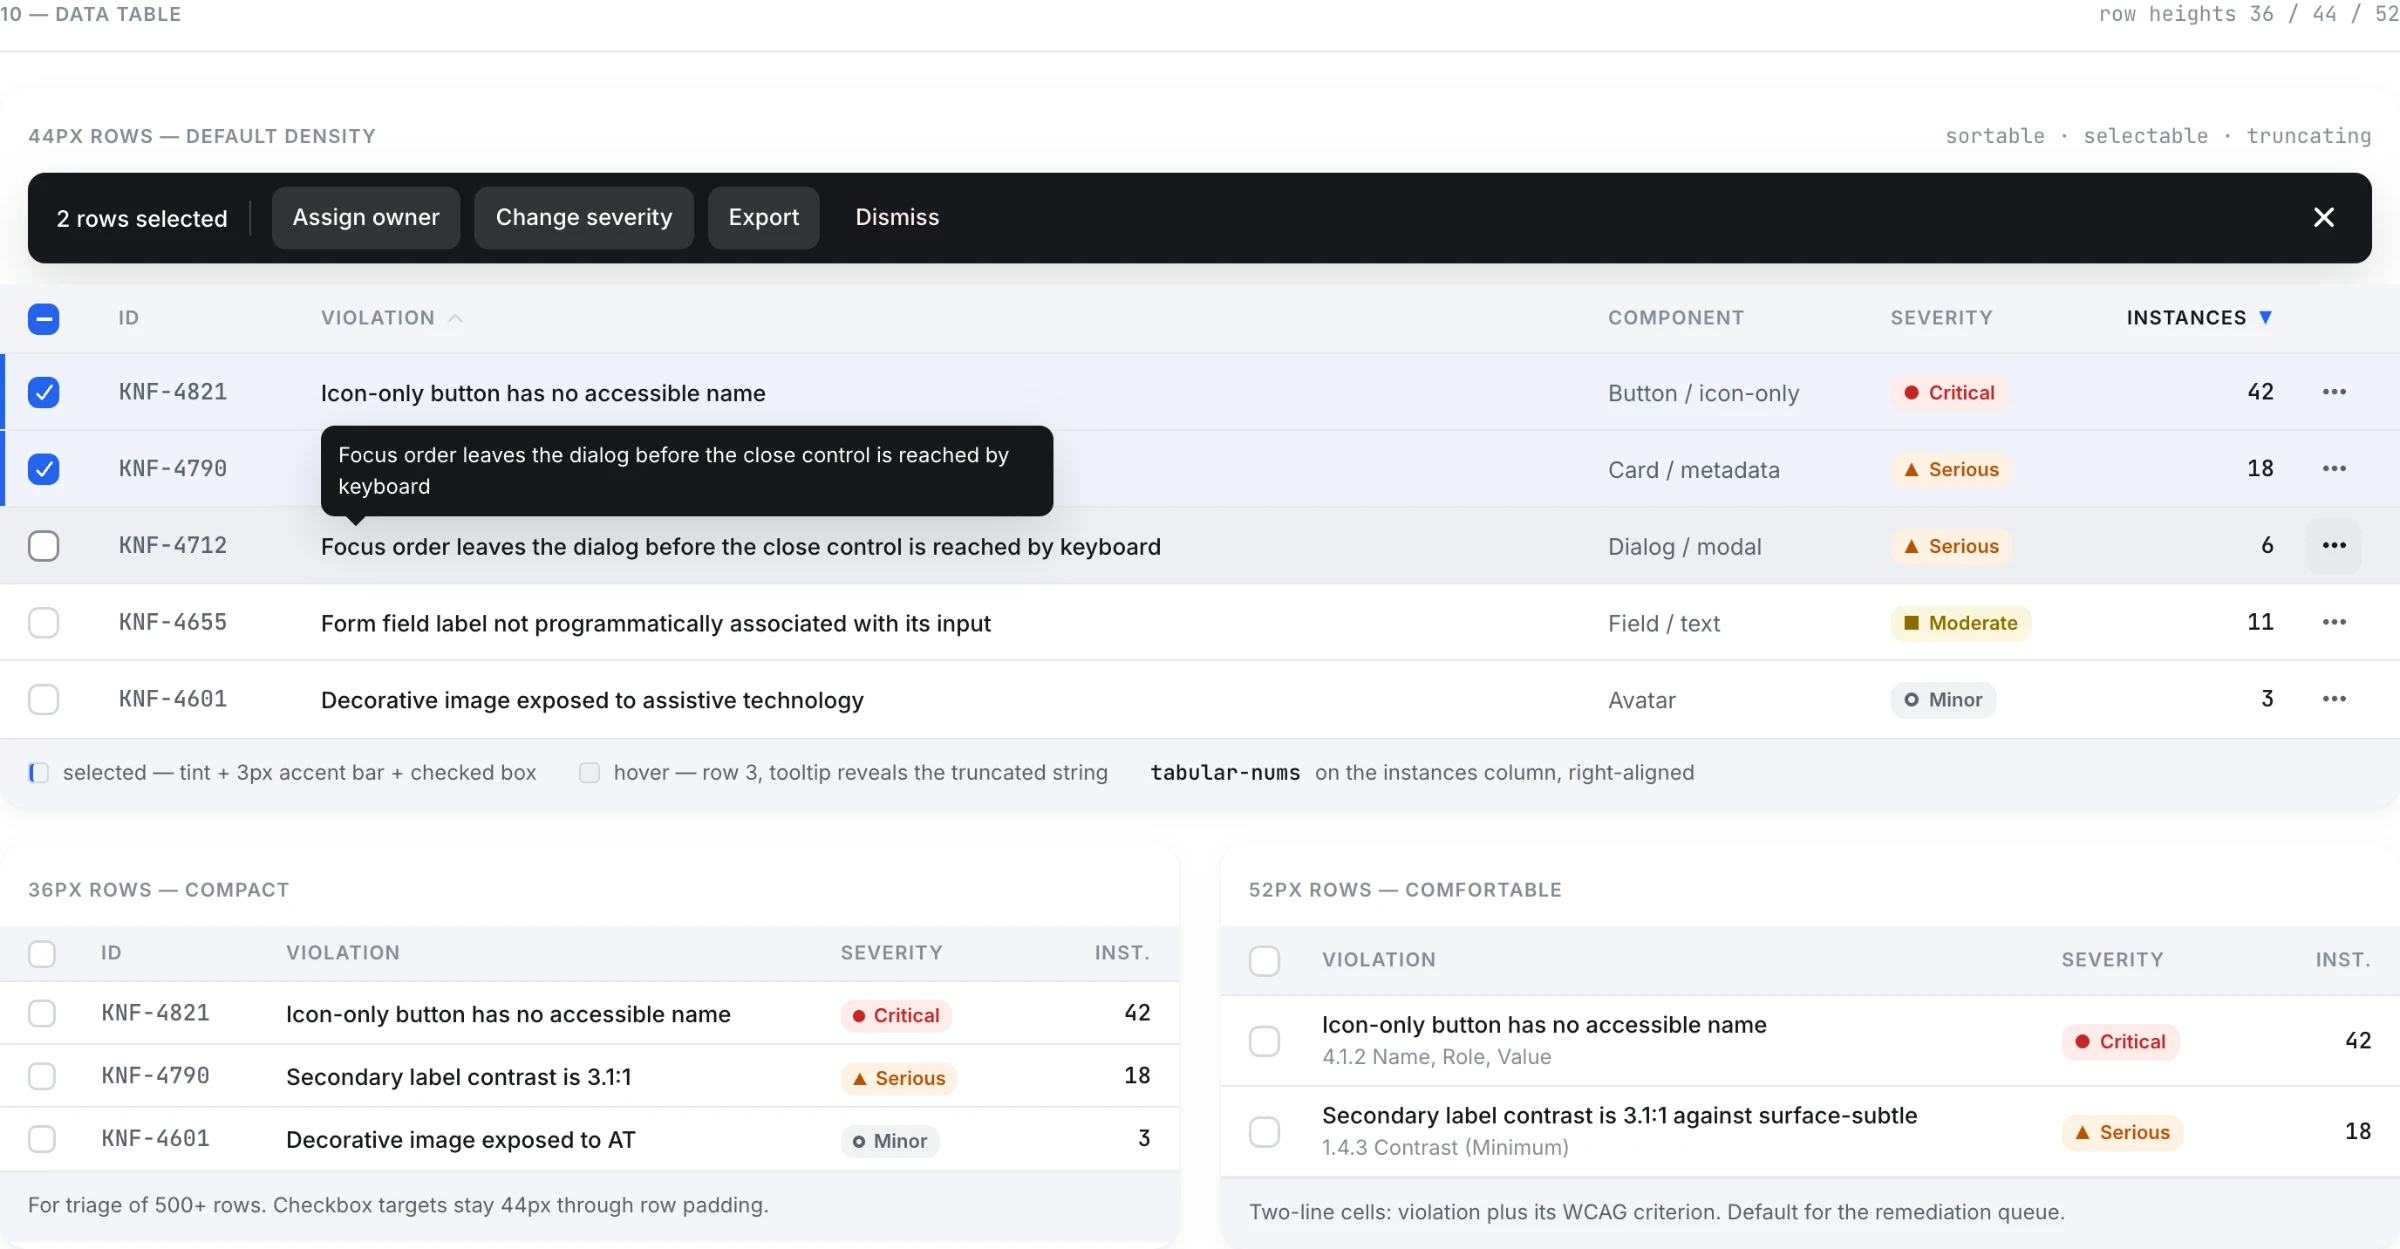Screen dimensions: 2400x1249
Task: Dismiss the selected violations
Action: 897,217
